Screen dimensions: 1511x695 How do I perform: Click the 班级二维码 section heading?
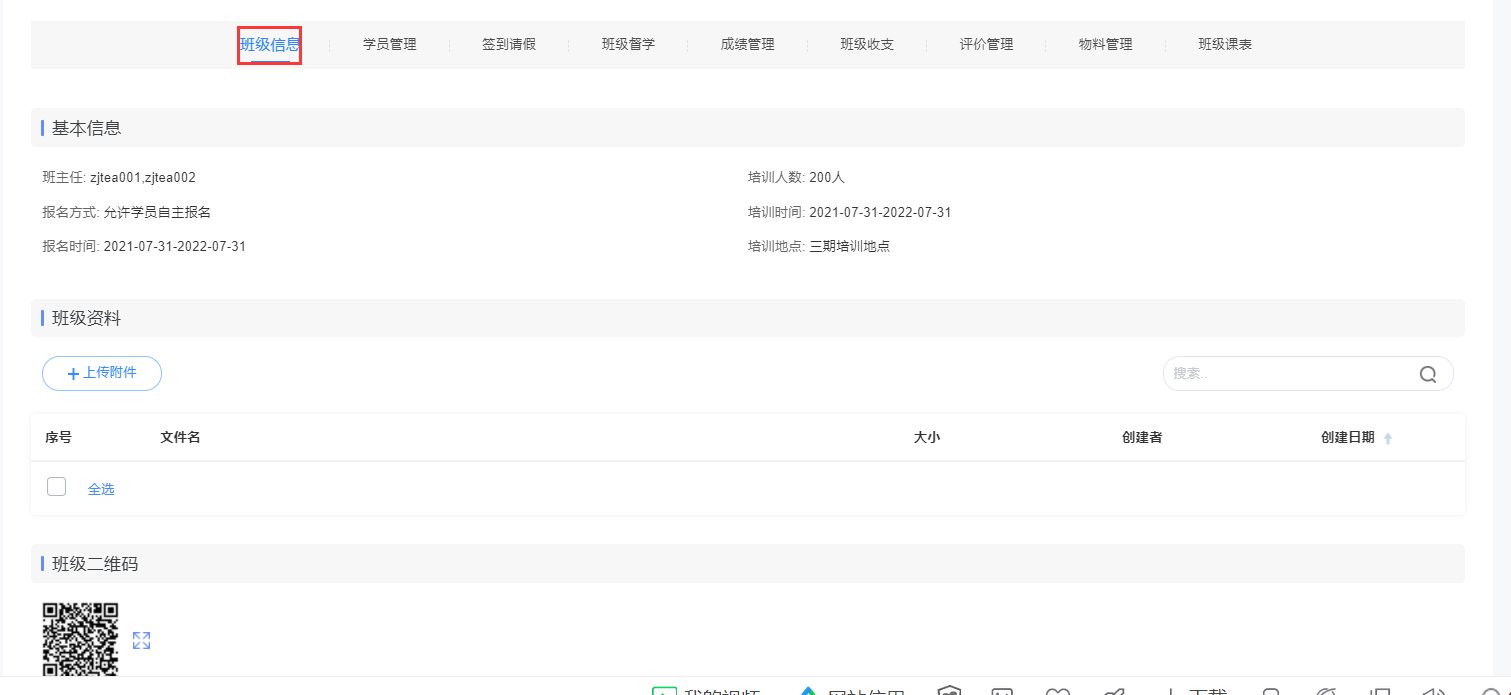click(95, 564)
